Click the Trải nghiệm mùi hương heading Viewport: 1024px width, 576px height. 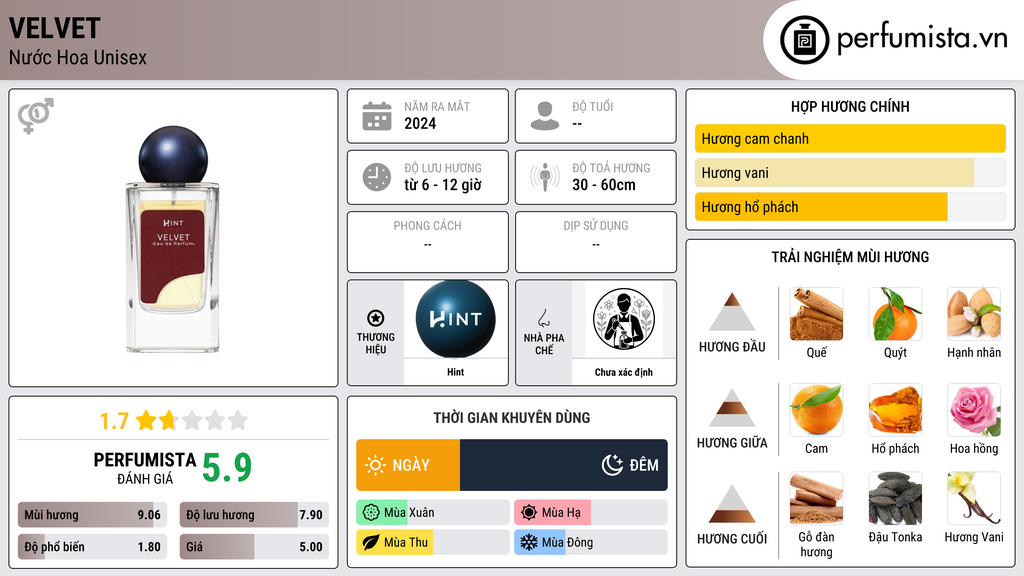click(x=850, y=257)
